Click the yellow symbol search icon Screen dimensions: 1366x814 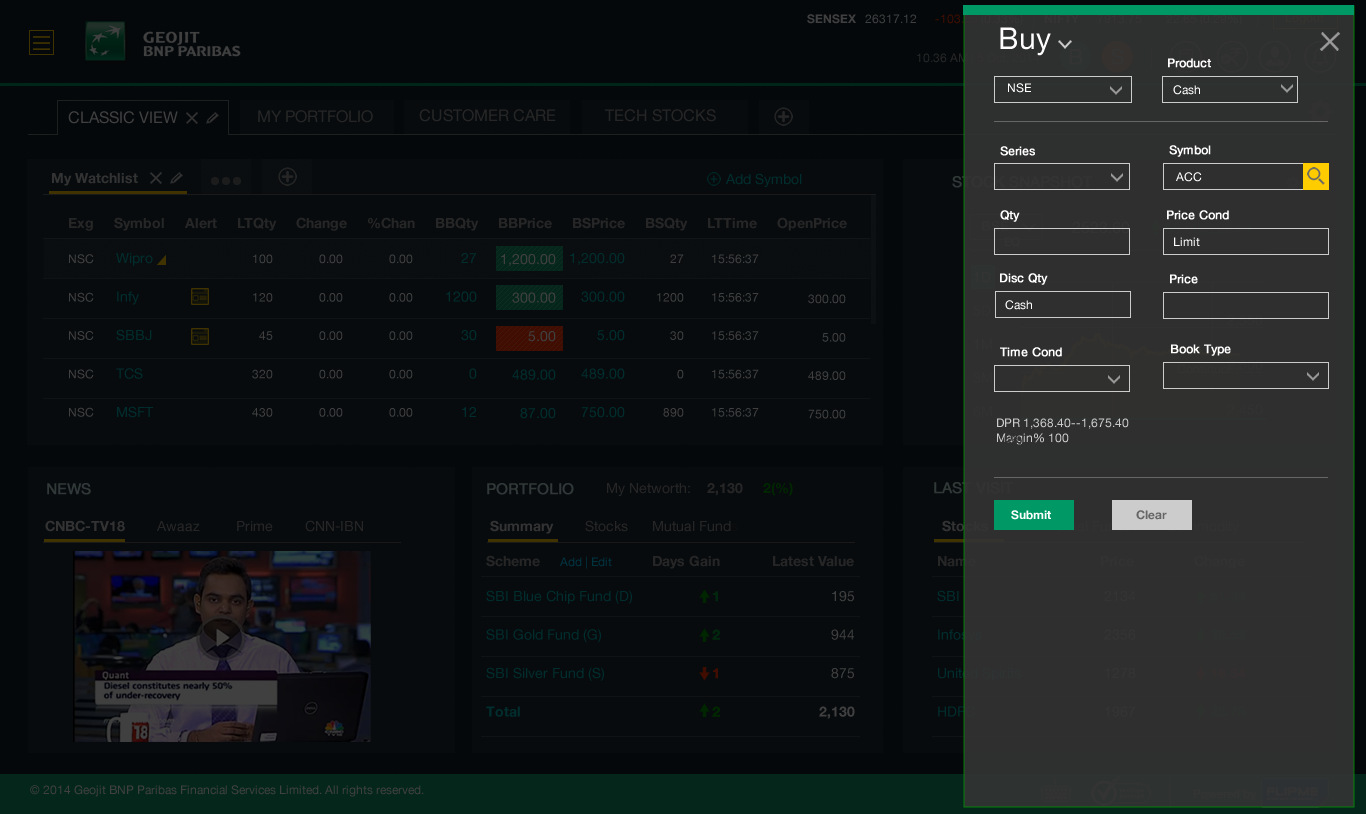coord(1315,177)
